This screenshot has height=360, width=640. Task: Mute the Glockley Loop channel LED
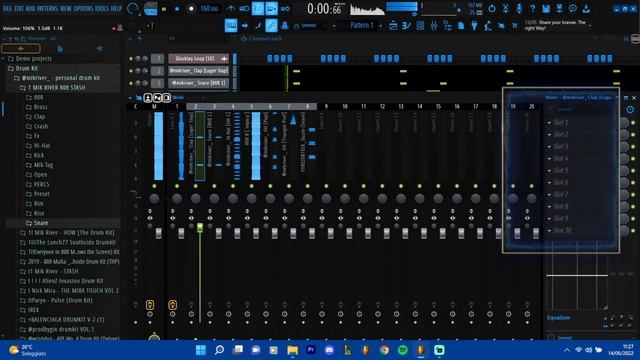coord(131,59)
